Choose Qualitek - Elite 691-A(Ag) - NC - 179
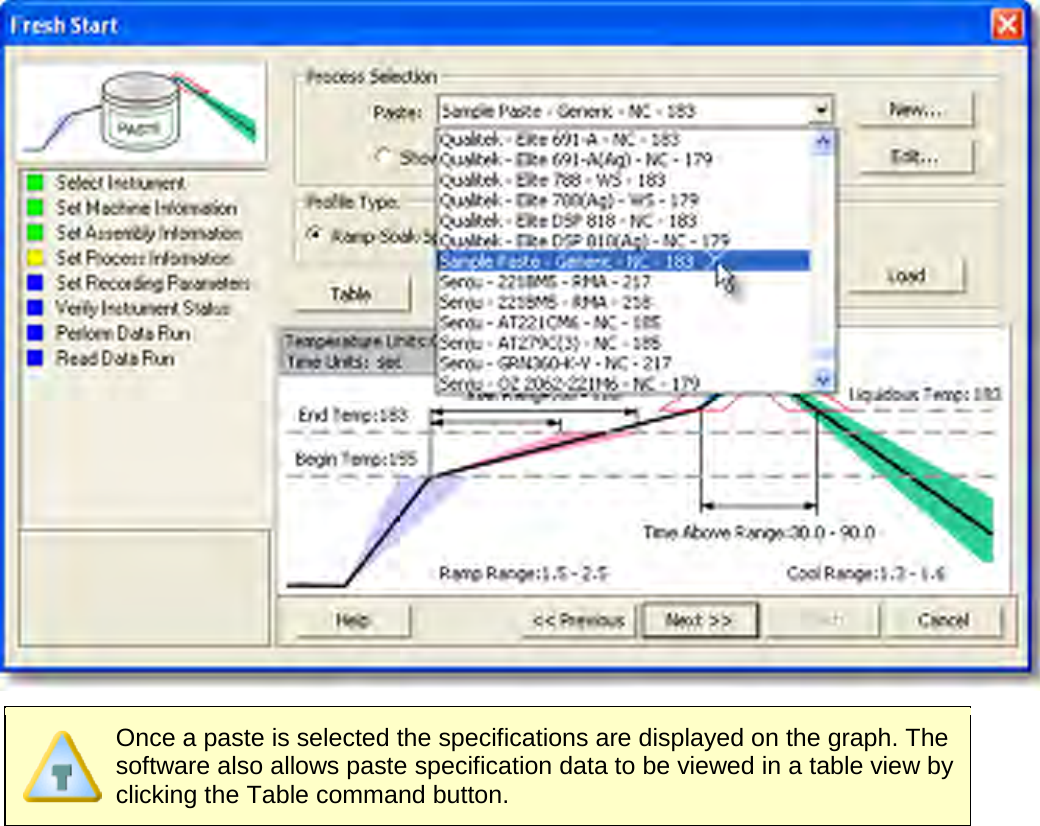1040x826 pixels. 623,160
